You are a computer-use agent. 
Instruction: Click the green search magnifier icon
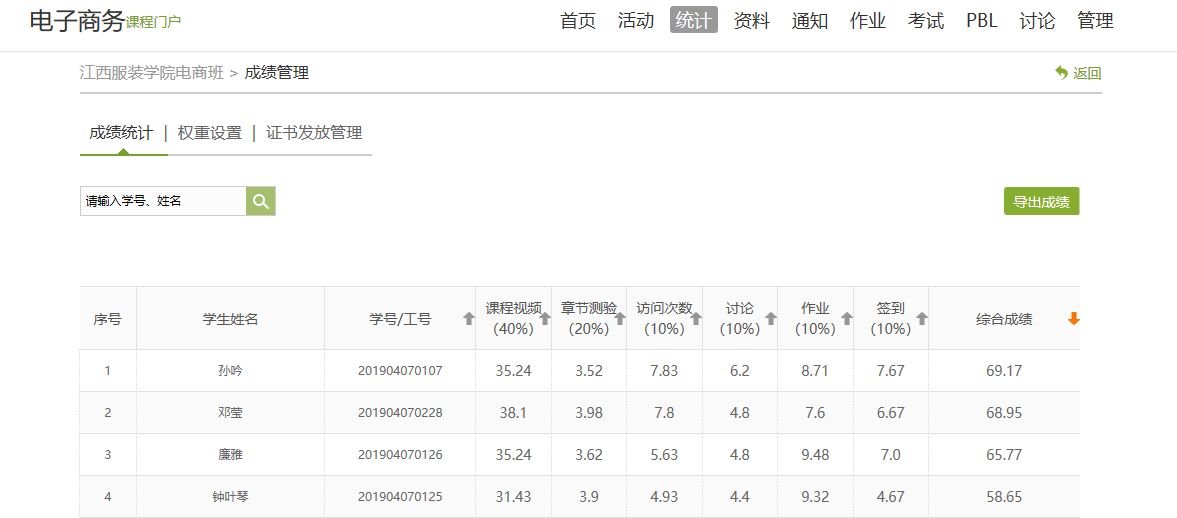(x=260, y=201)
